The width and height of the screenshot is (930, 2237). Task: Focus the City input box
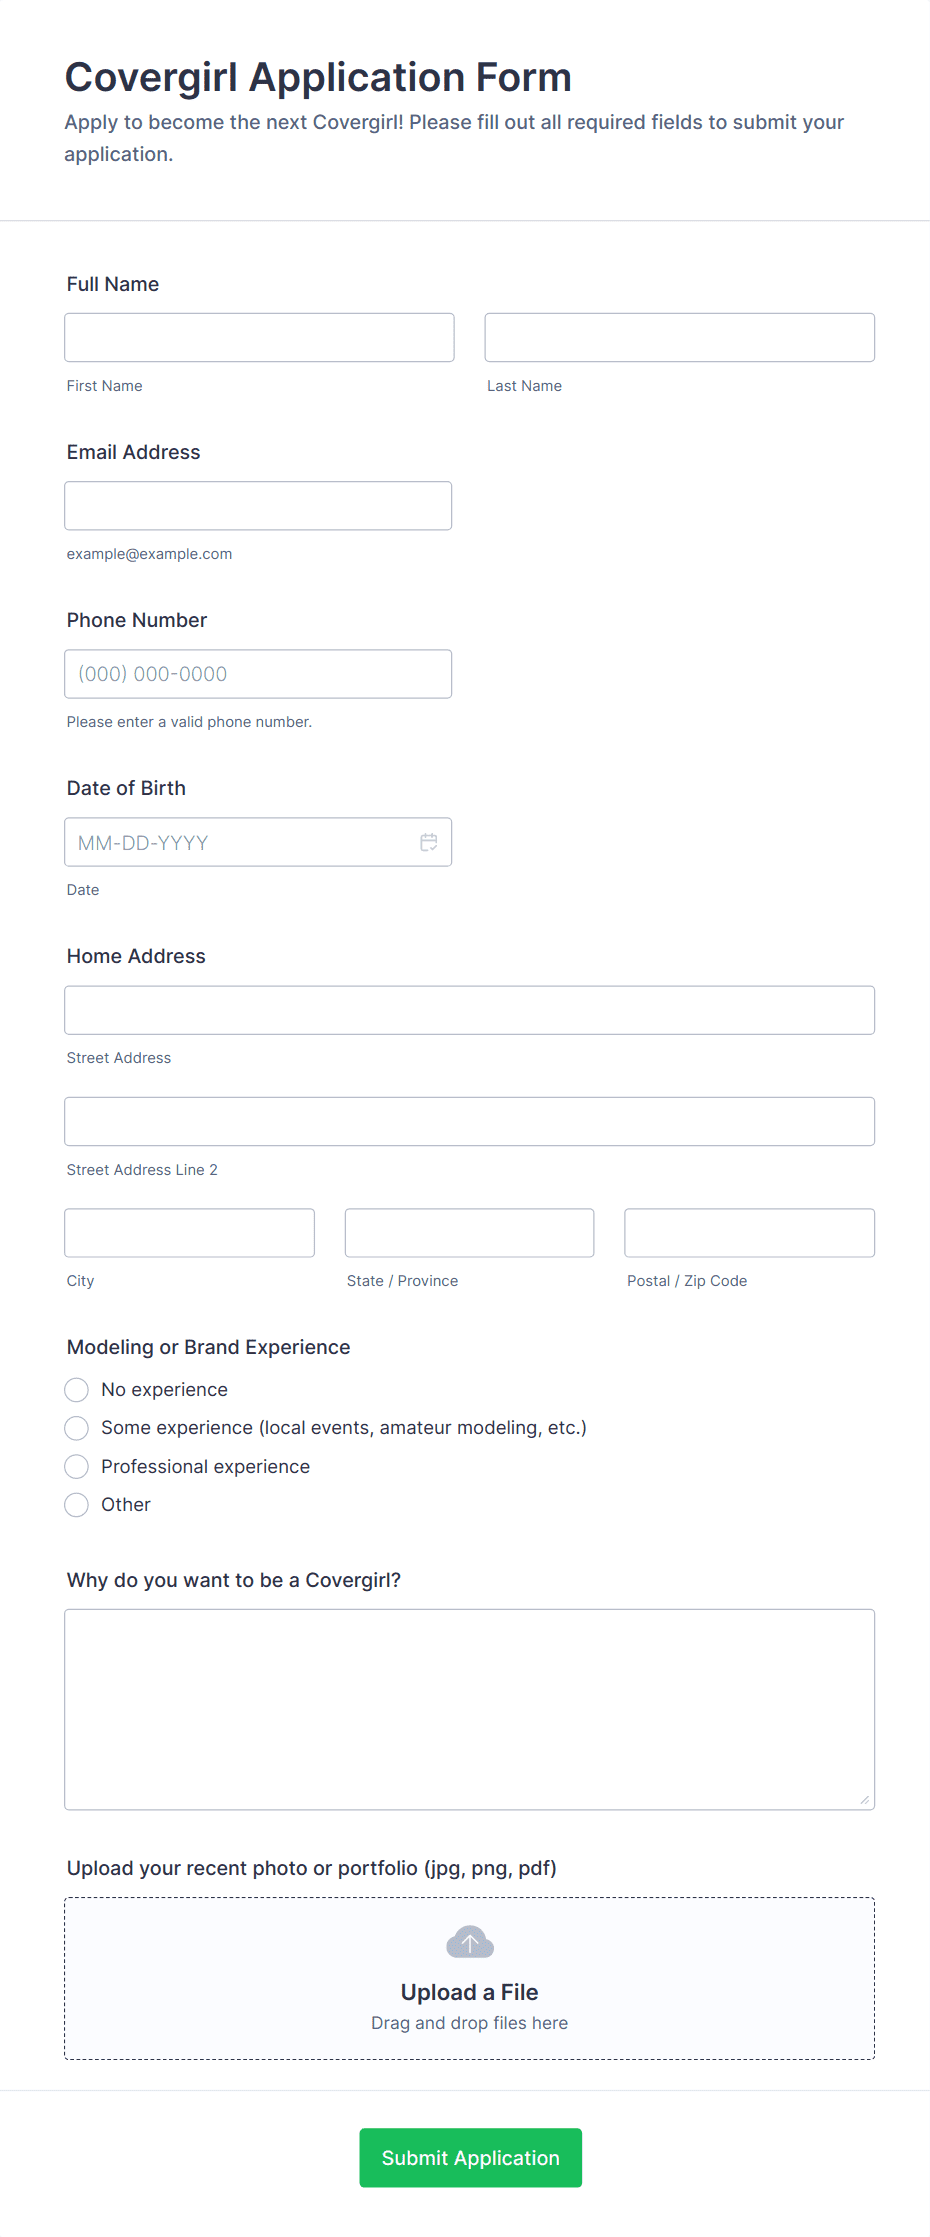coord(189,1233)
